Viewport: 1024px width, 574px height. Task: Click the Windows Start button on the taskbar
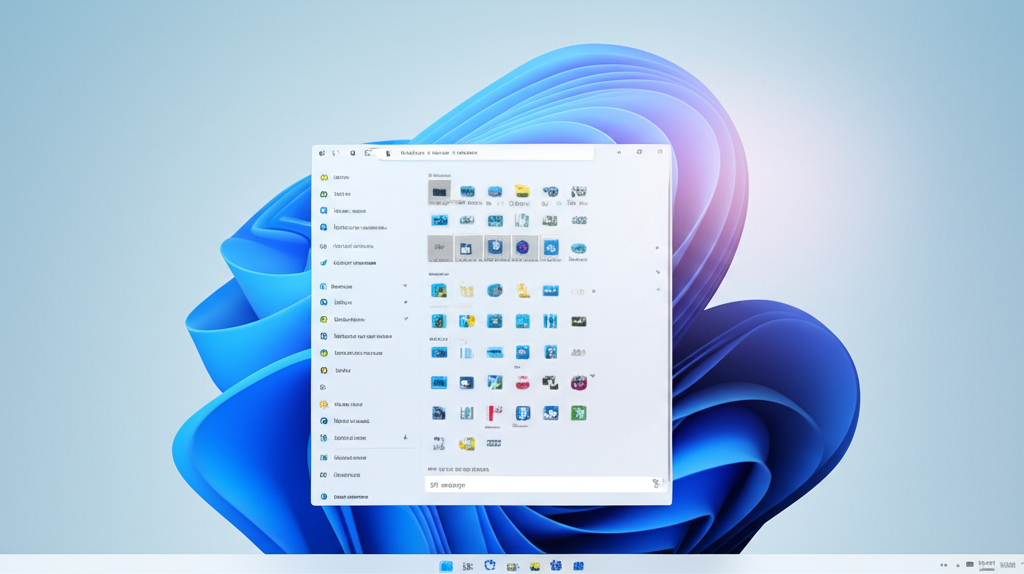447,566
